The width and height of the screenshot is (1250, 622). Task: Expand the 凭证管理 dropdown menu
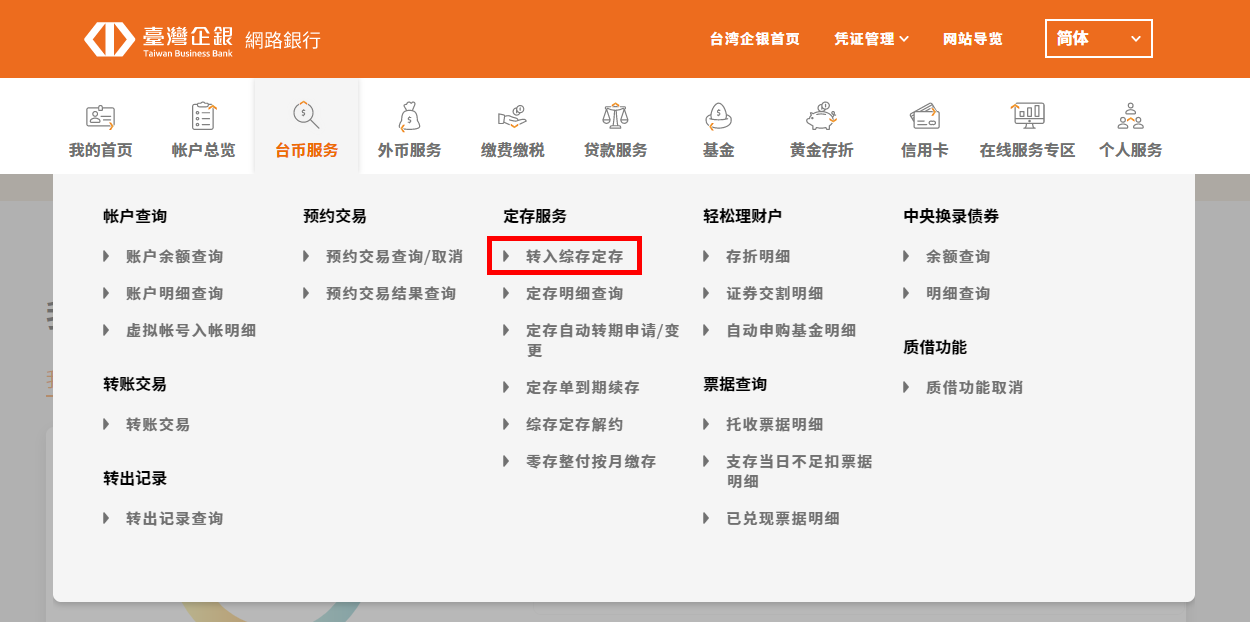pos(871,39)
